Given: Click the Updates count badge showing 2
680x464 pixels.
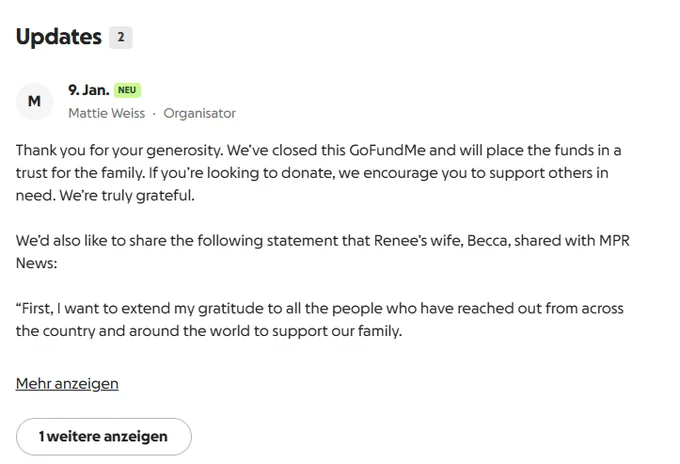Looking at the screenshot, I should click(121, 37).
